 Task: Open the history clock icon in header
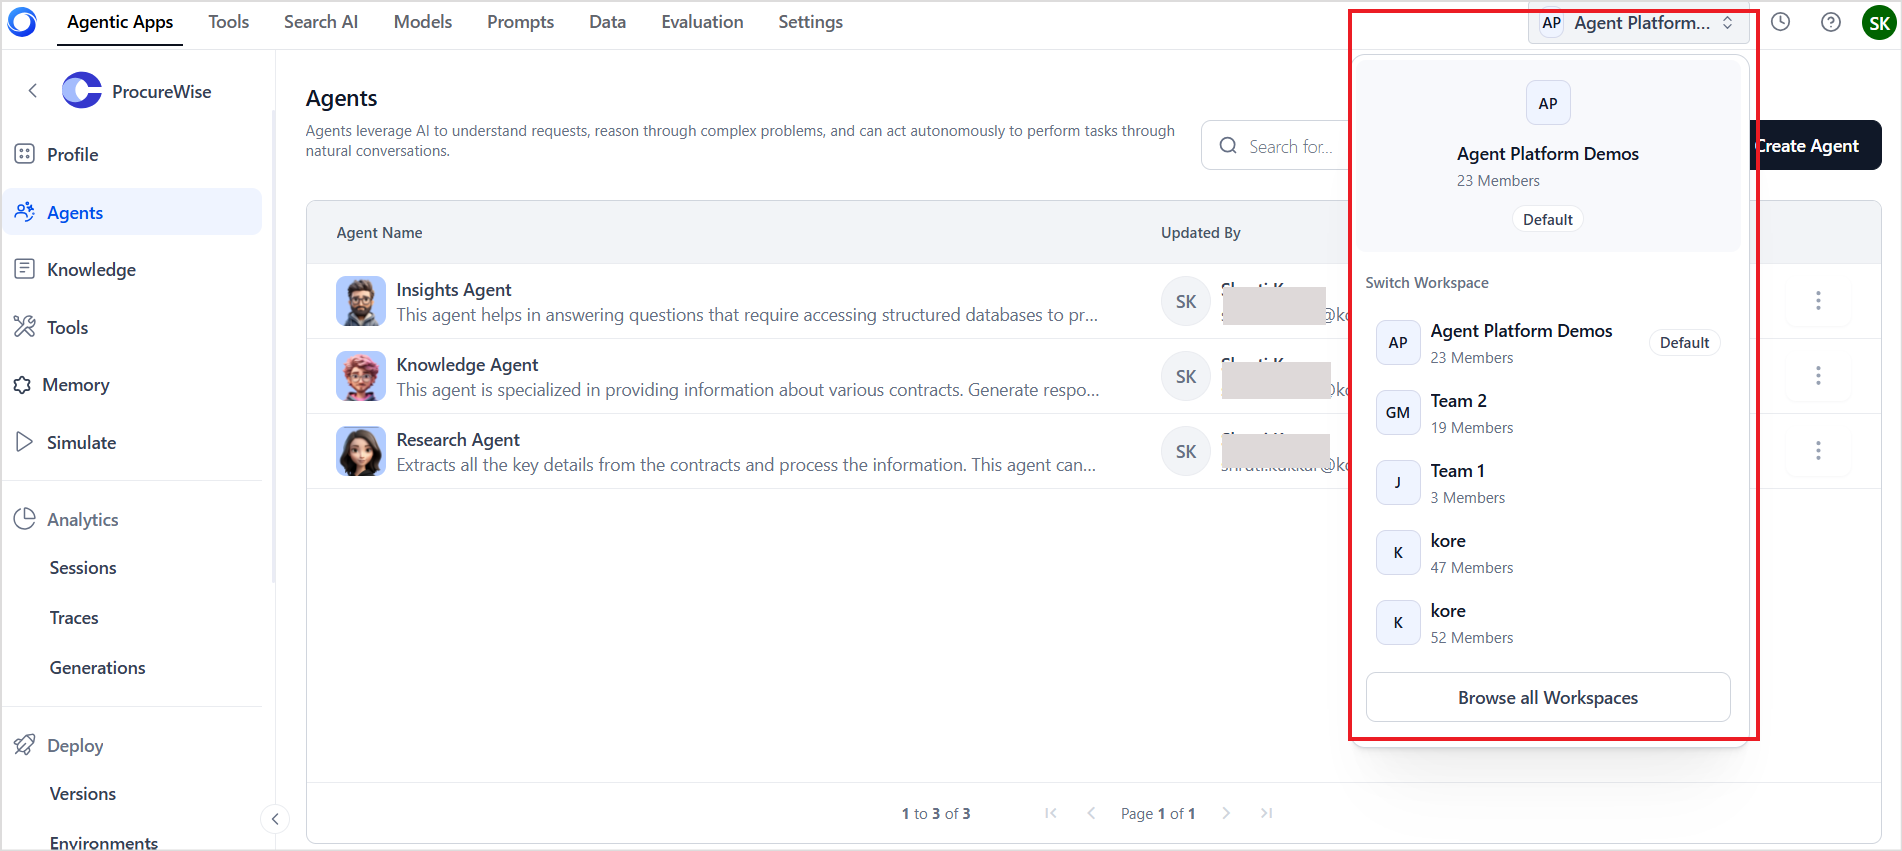(1781, 22)
